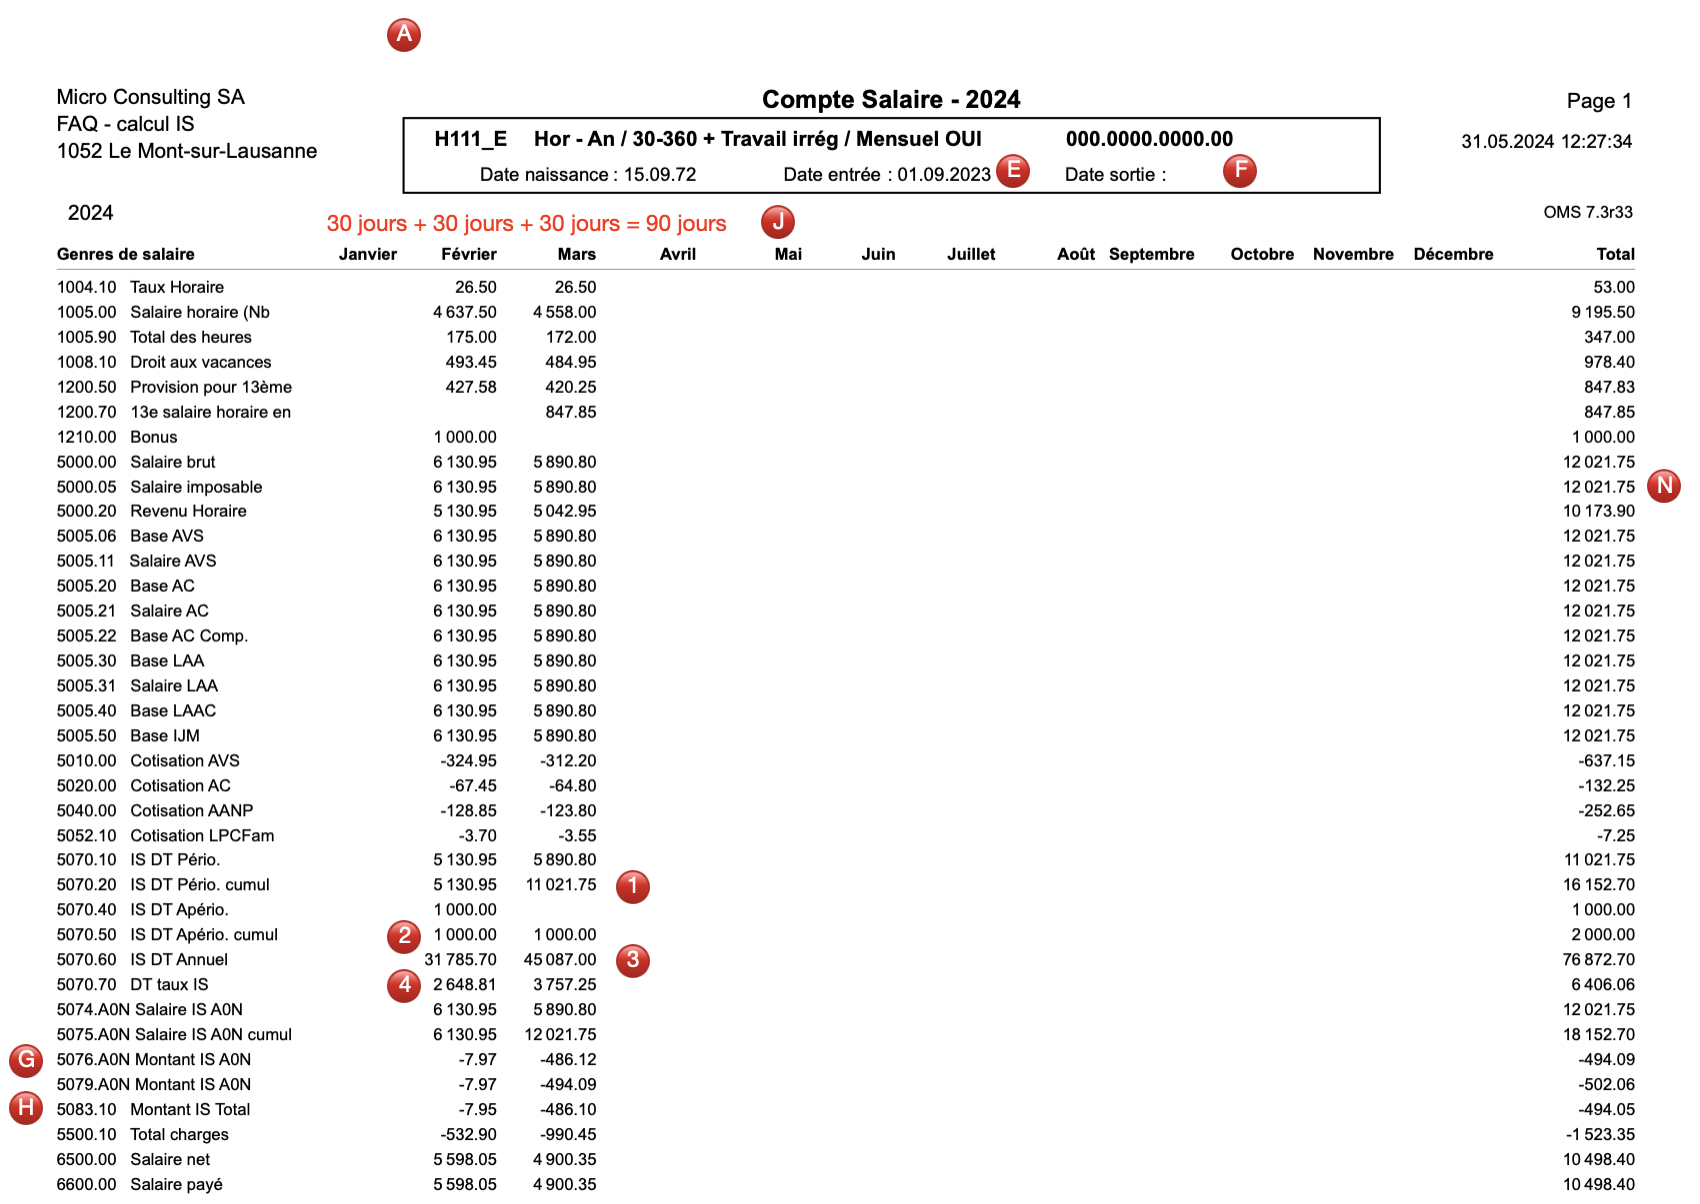
Task: Click the row label "5074.A0N Salaire IS A0N"
Action: (x=150, y=1010)
